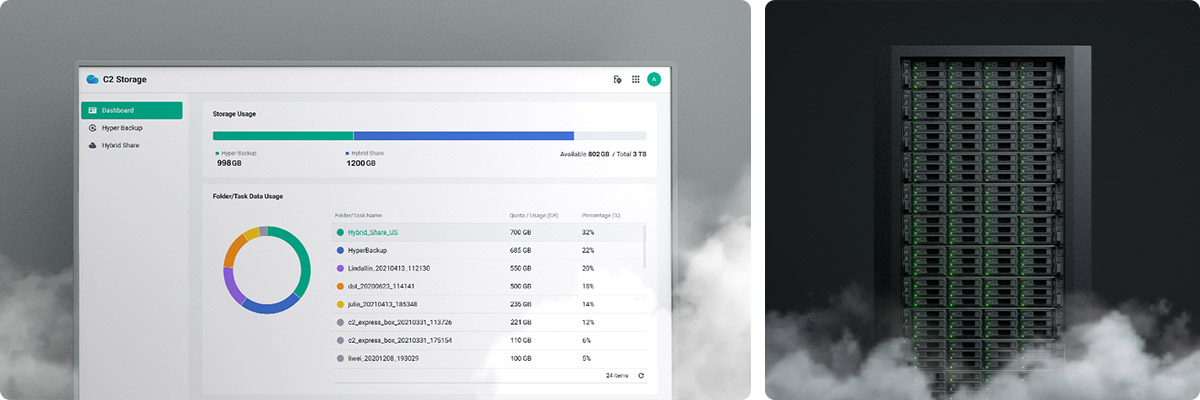
Task: Go to Hyper Backup in sidebar
Action: coord(120,128)
